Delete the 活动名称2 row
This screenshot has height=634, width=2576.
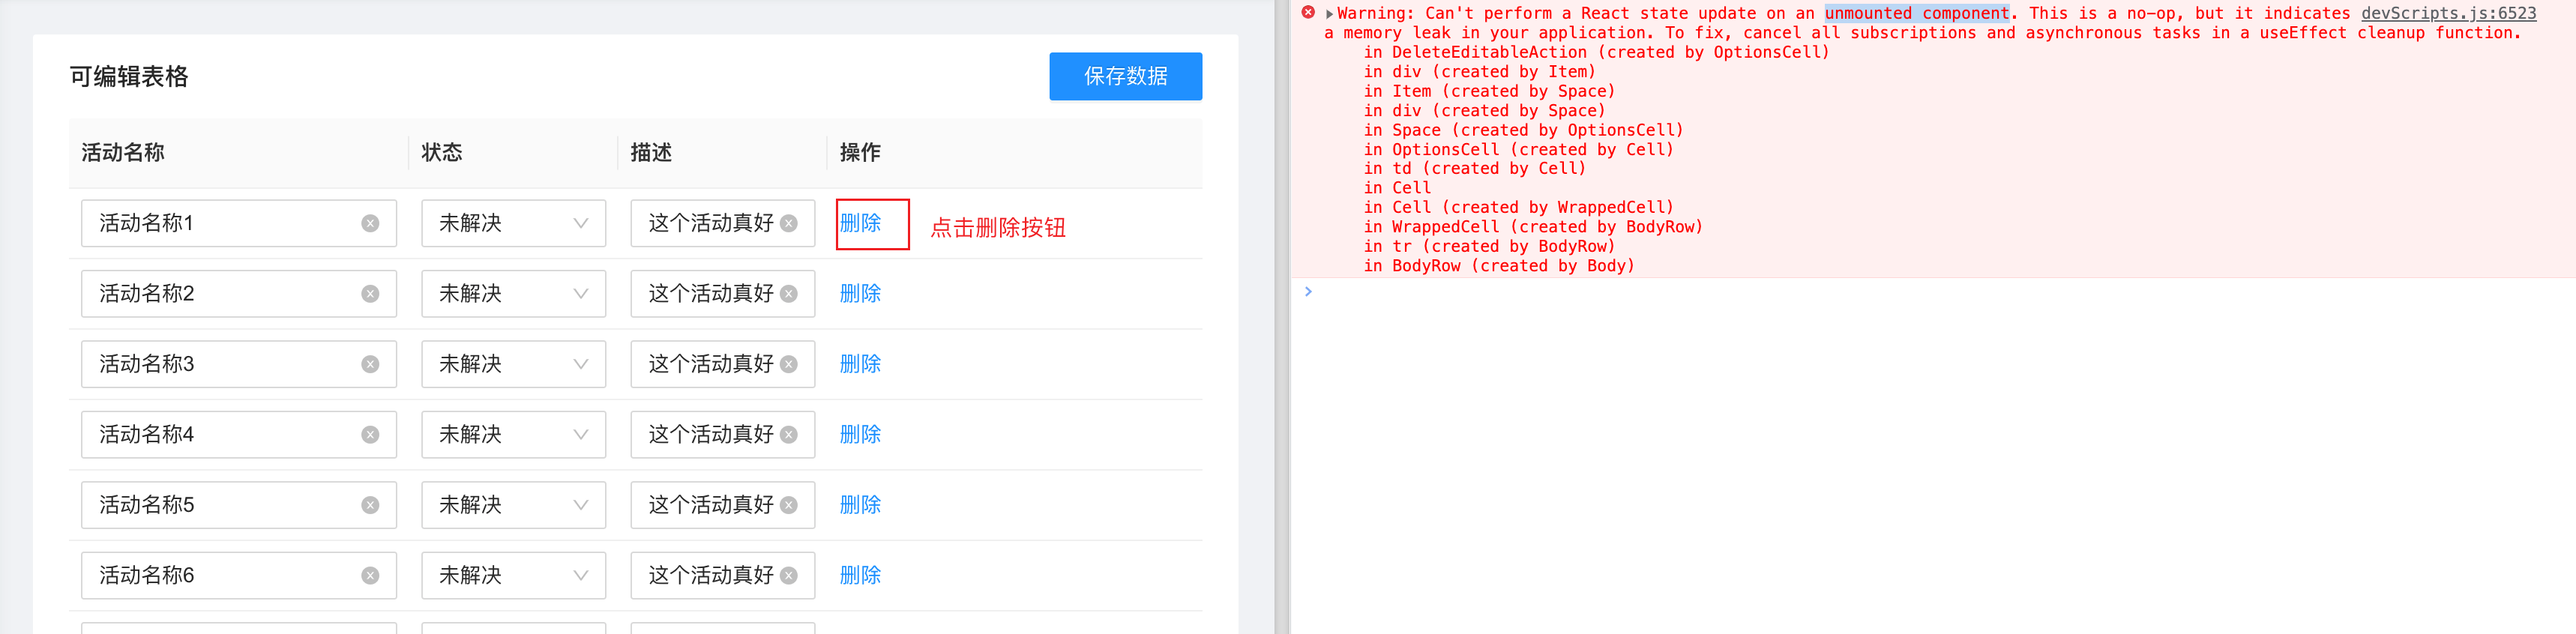(860, 293)
